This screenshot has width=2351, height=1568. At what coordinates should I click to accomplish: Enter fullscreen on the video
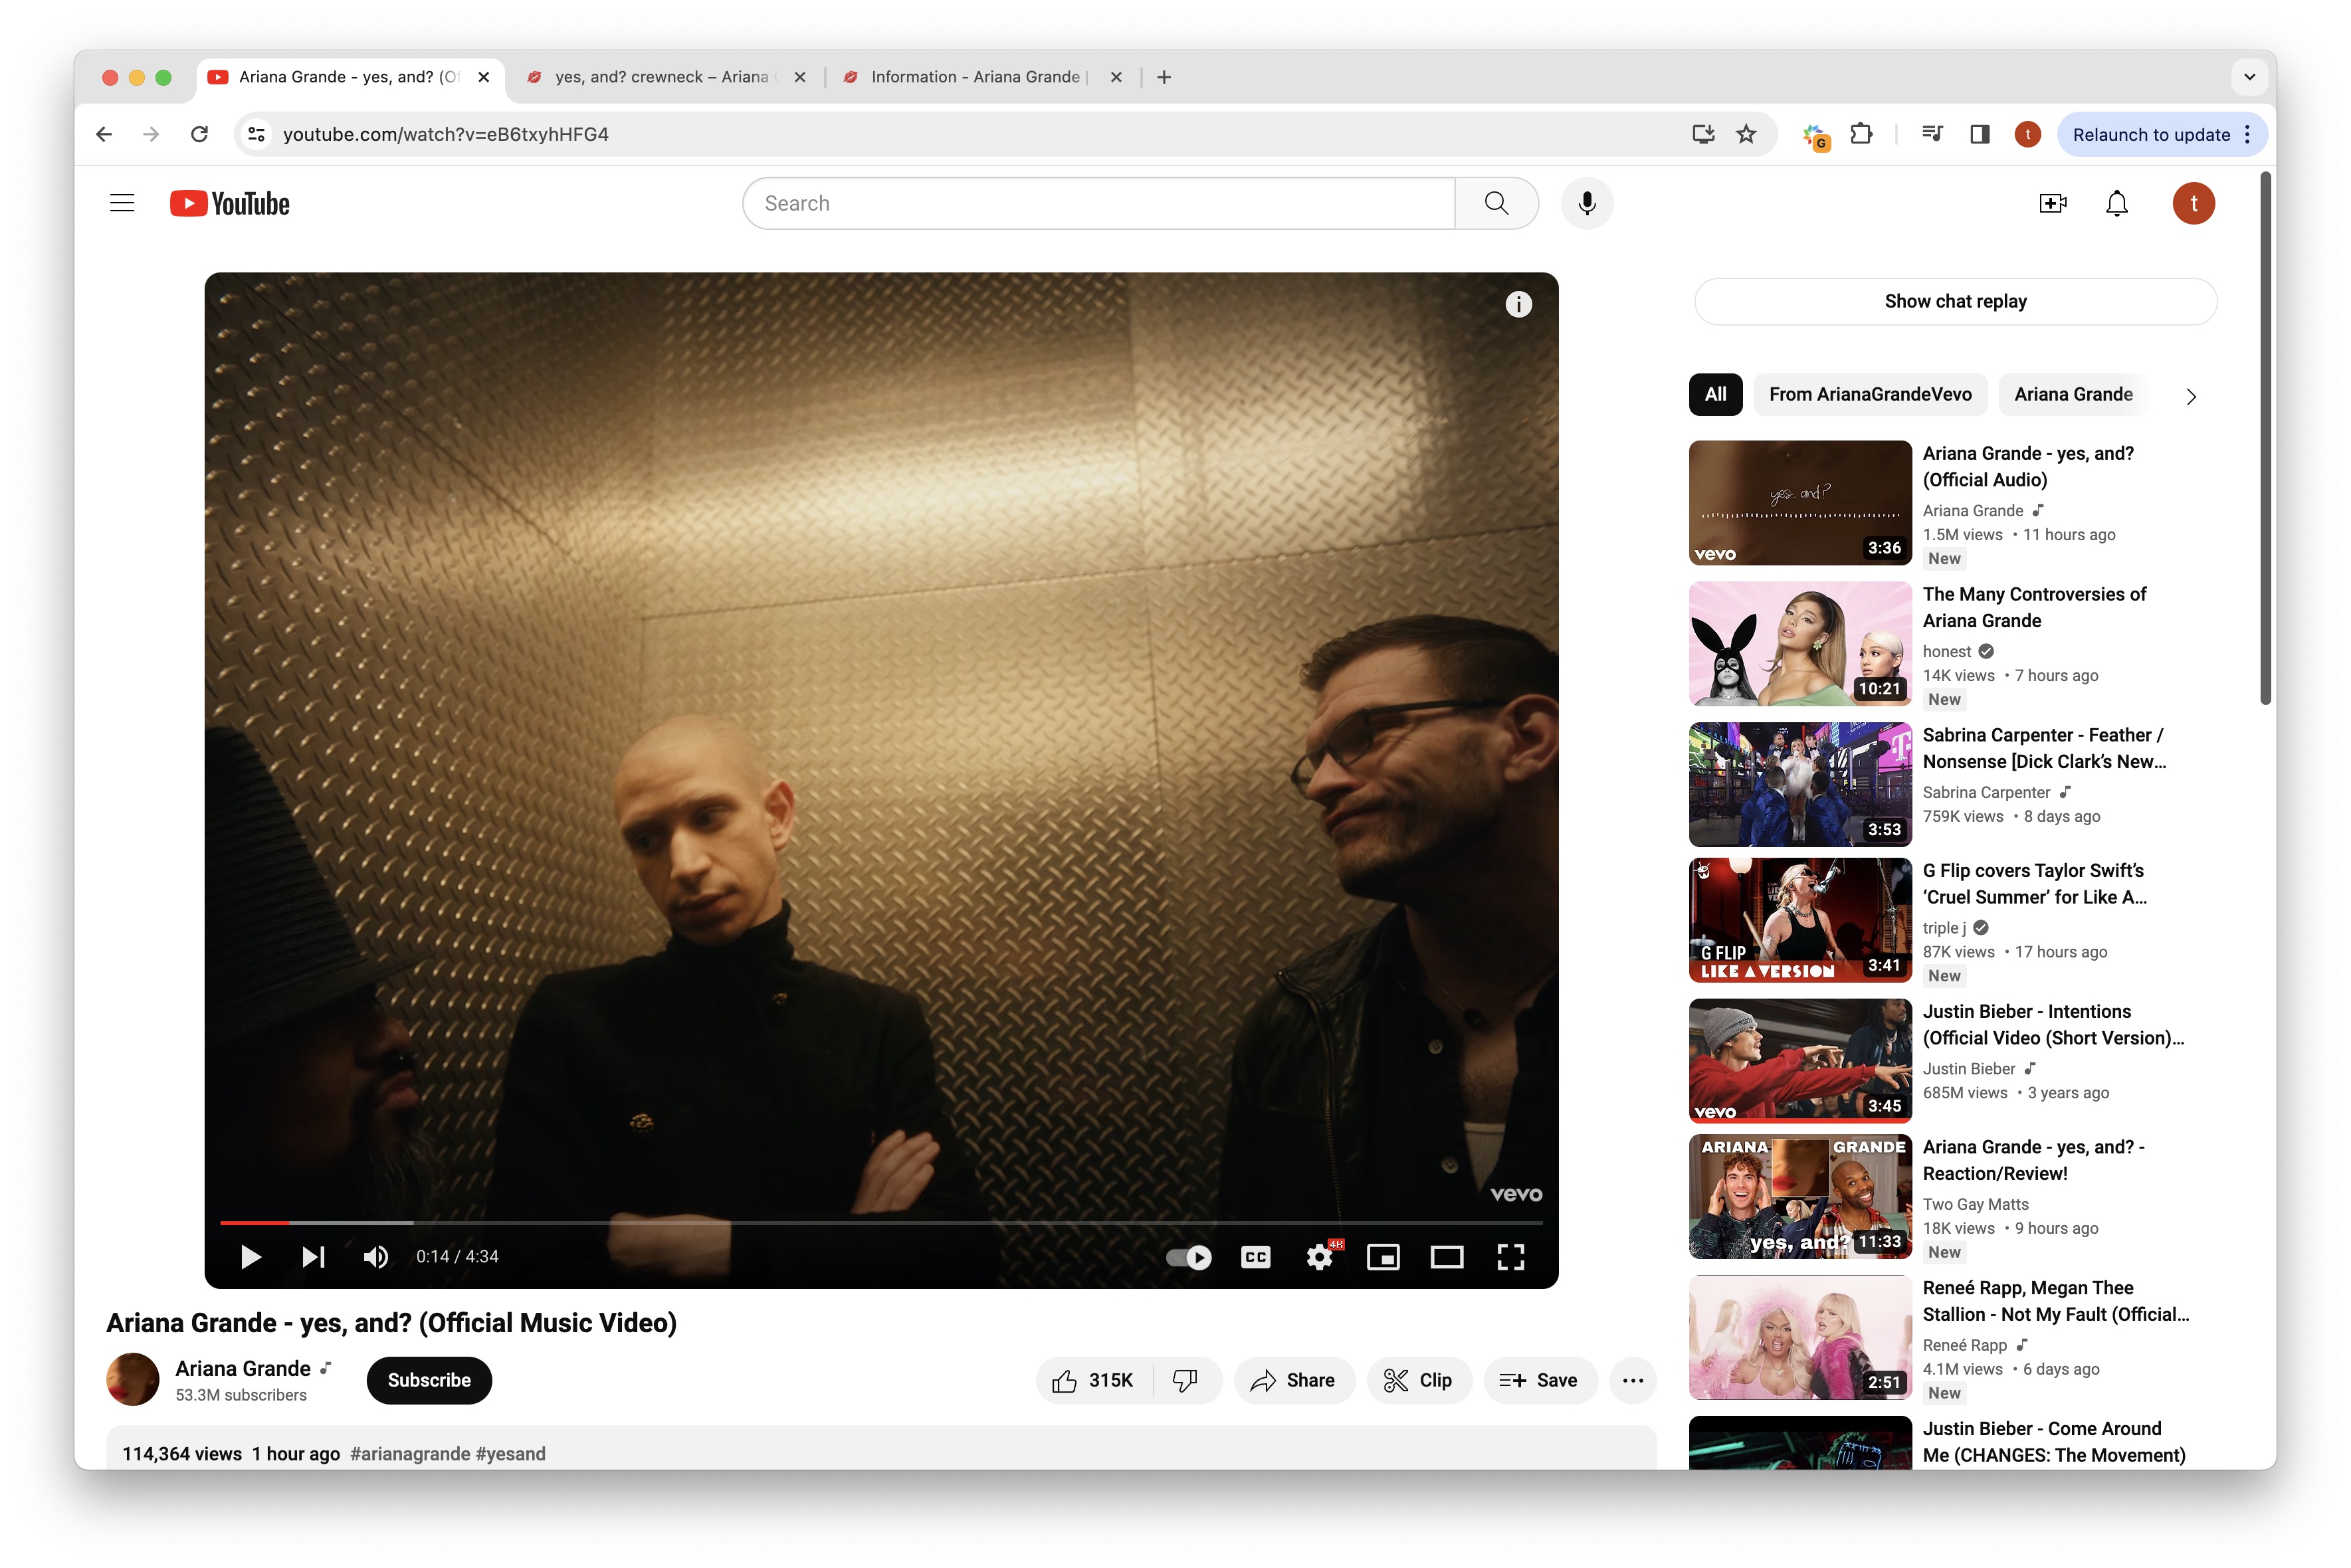1511,1257
